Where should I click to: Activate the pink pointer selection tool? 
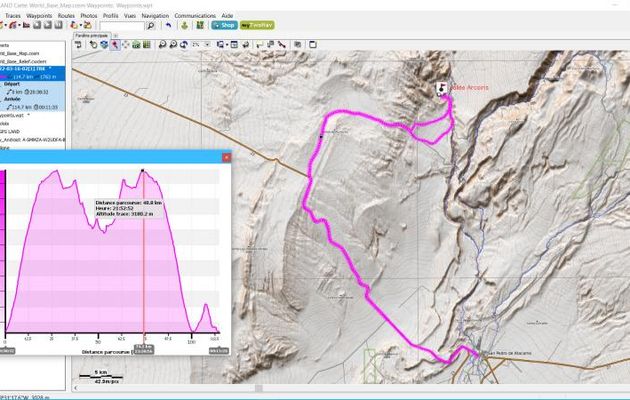tap(115, 44)
